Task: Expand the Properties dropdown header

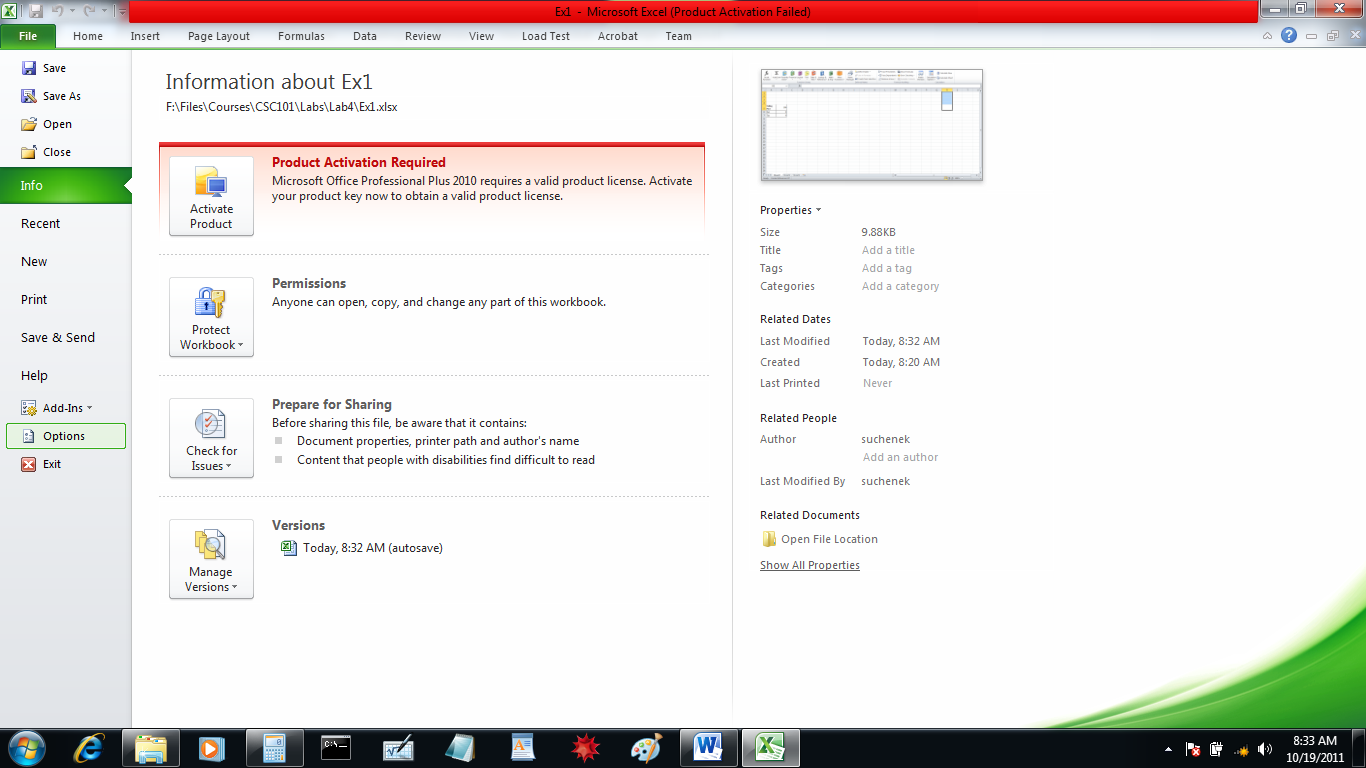Action: click(x=790, y=210)
